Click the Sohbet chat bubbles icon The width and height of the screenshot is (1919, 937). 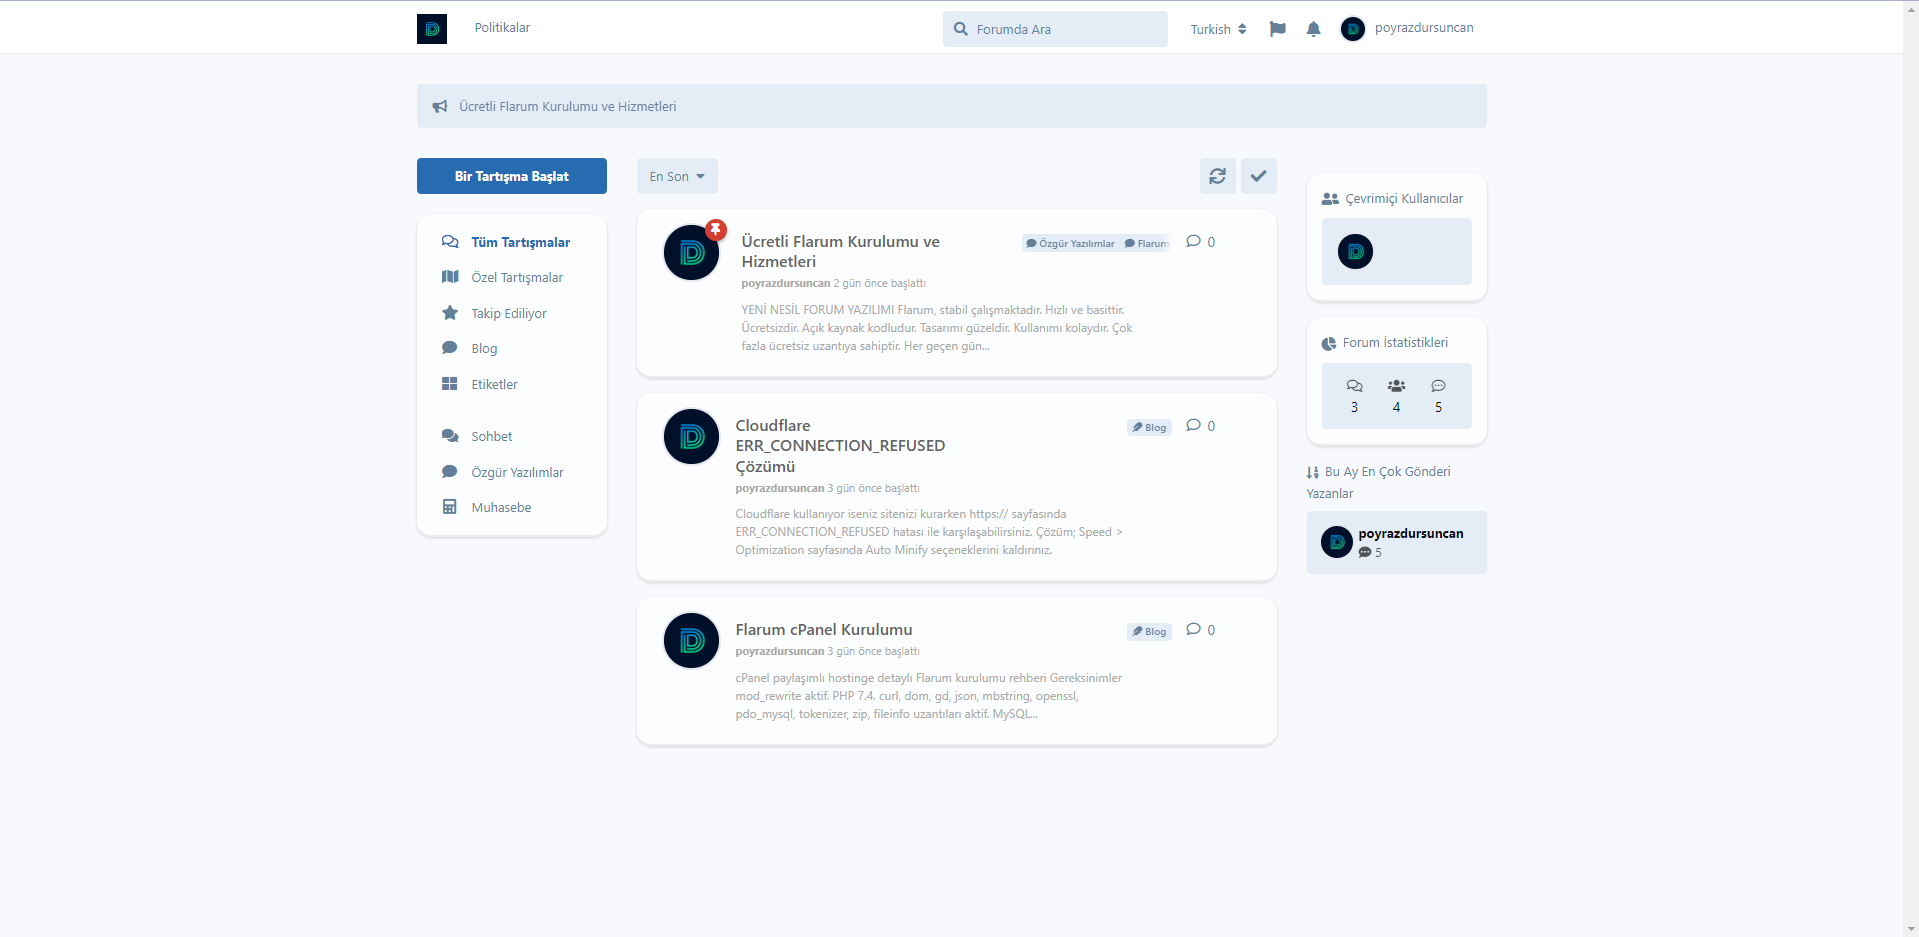click(450, 436)
